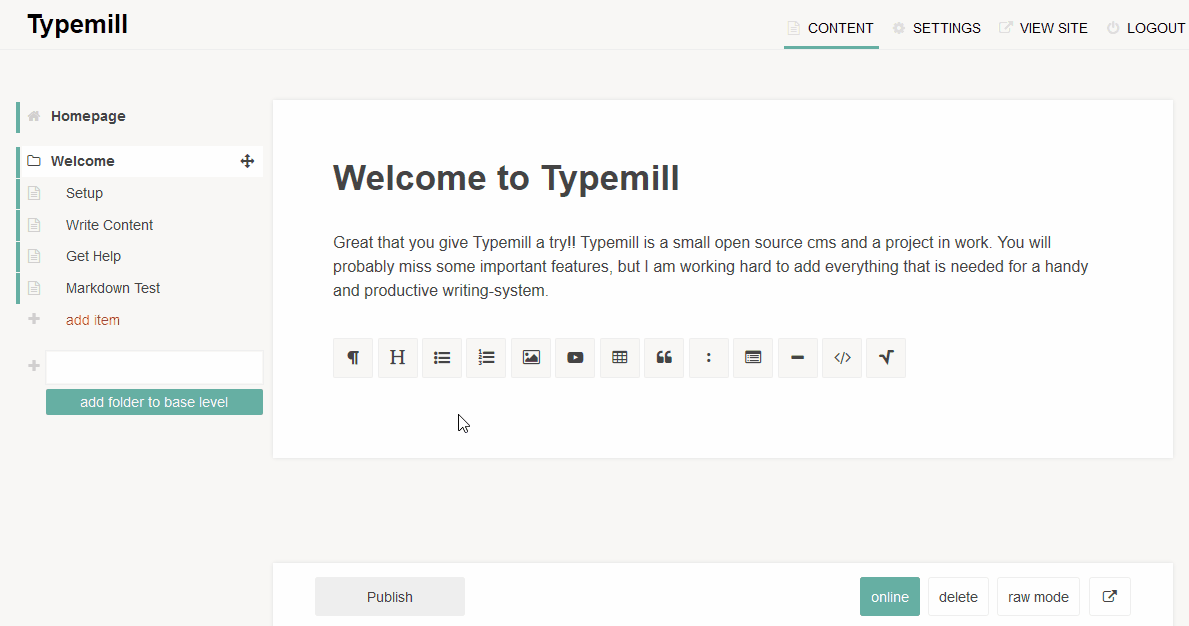Image resolution: width=1189 pixels, height=626 pixels.
Task: Insert a paragraph block
Action: coord(353,358)
